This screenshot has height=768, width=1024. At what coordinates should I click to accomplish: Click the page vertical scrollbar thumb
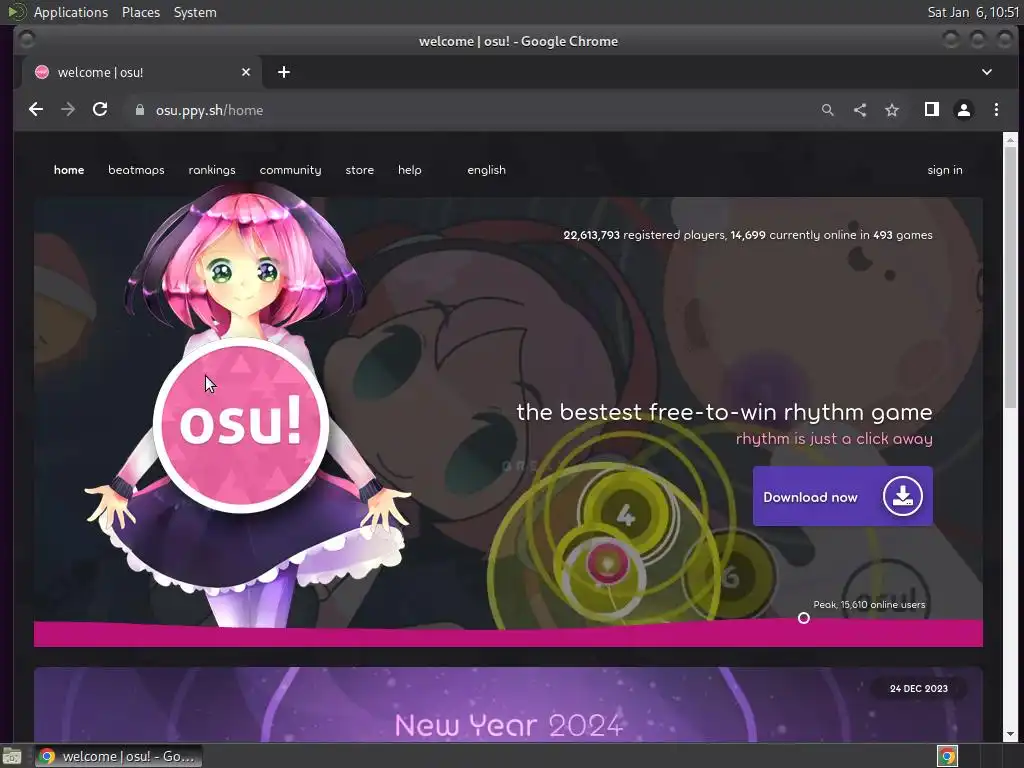click(1010, 278)
